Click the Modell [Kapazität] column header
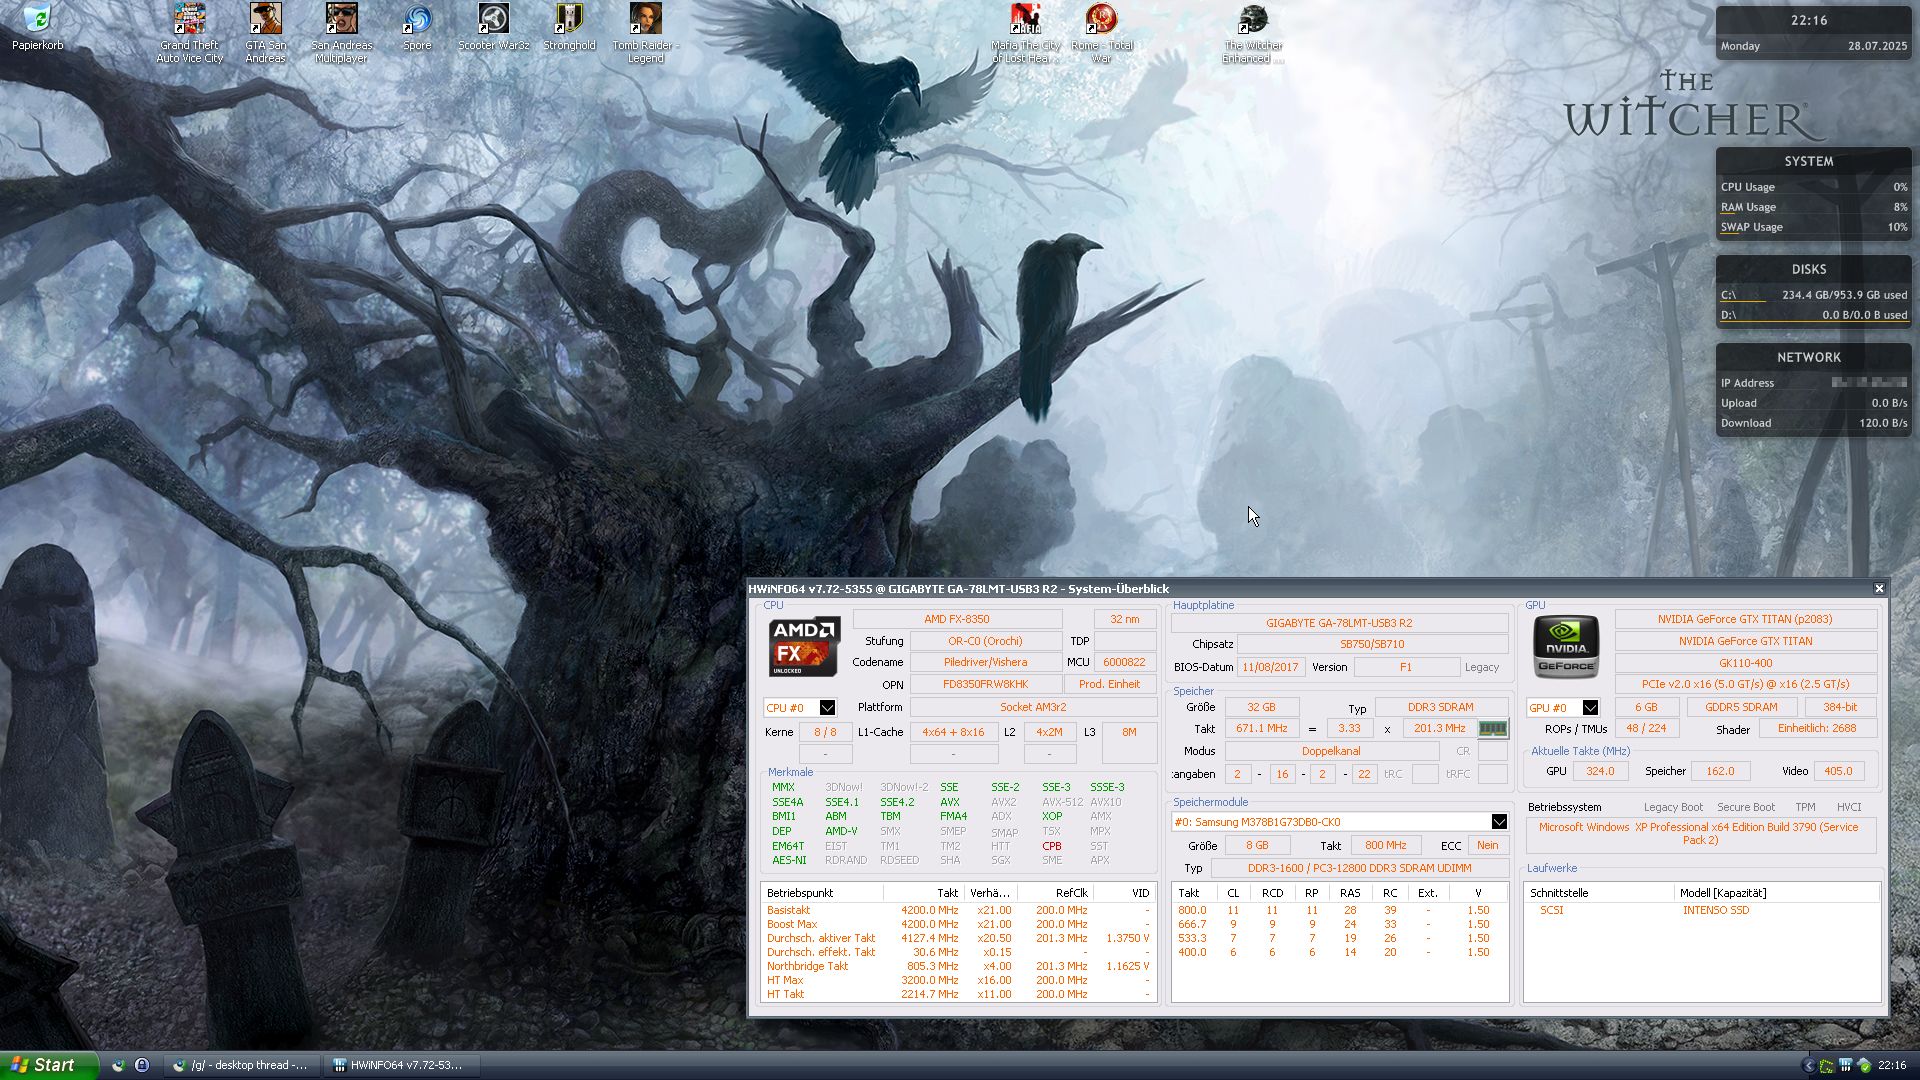 click(1776, 893)
